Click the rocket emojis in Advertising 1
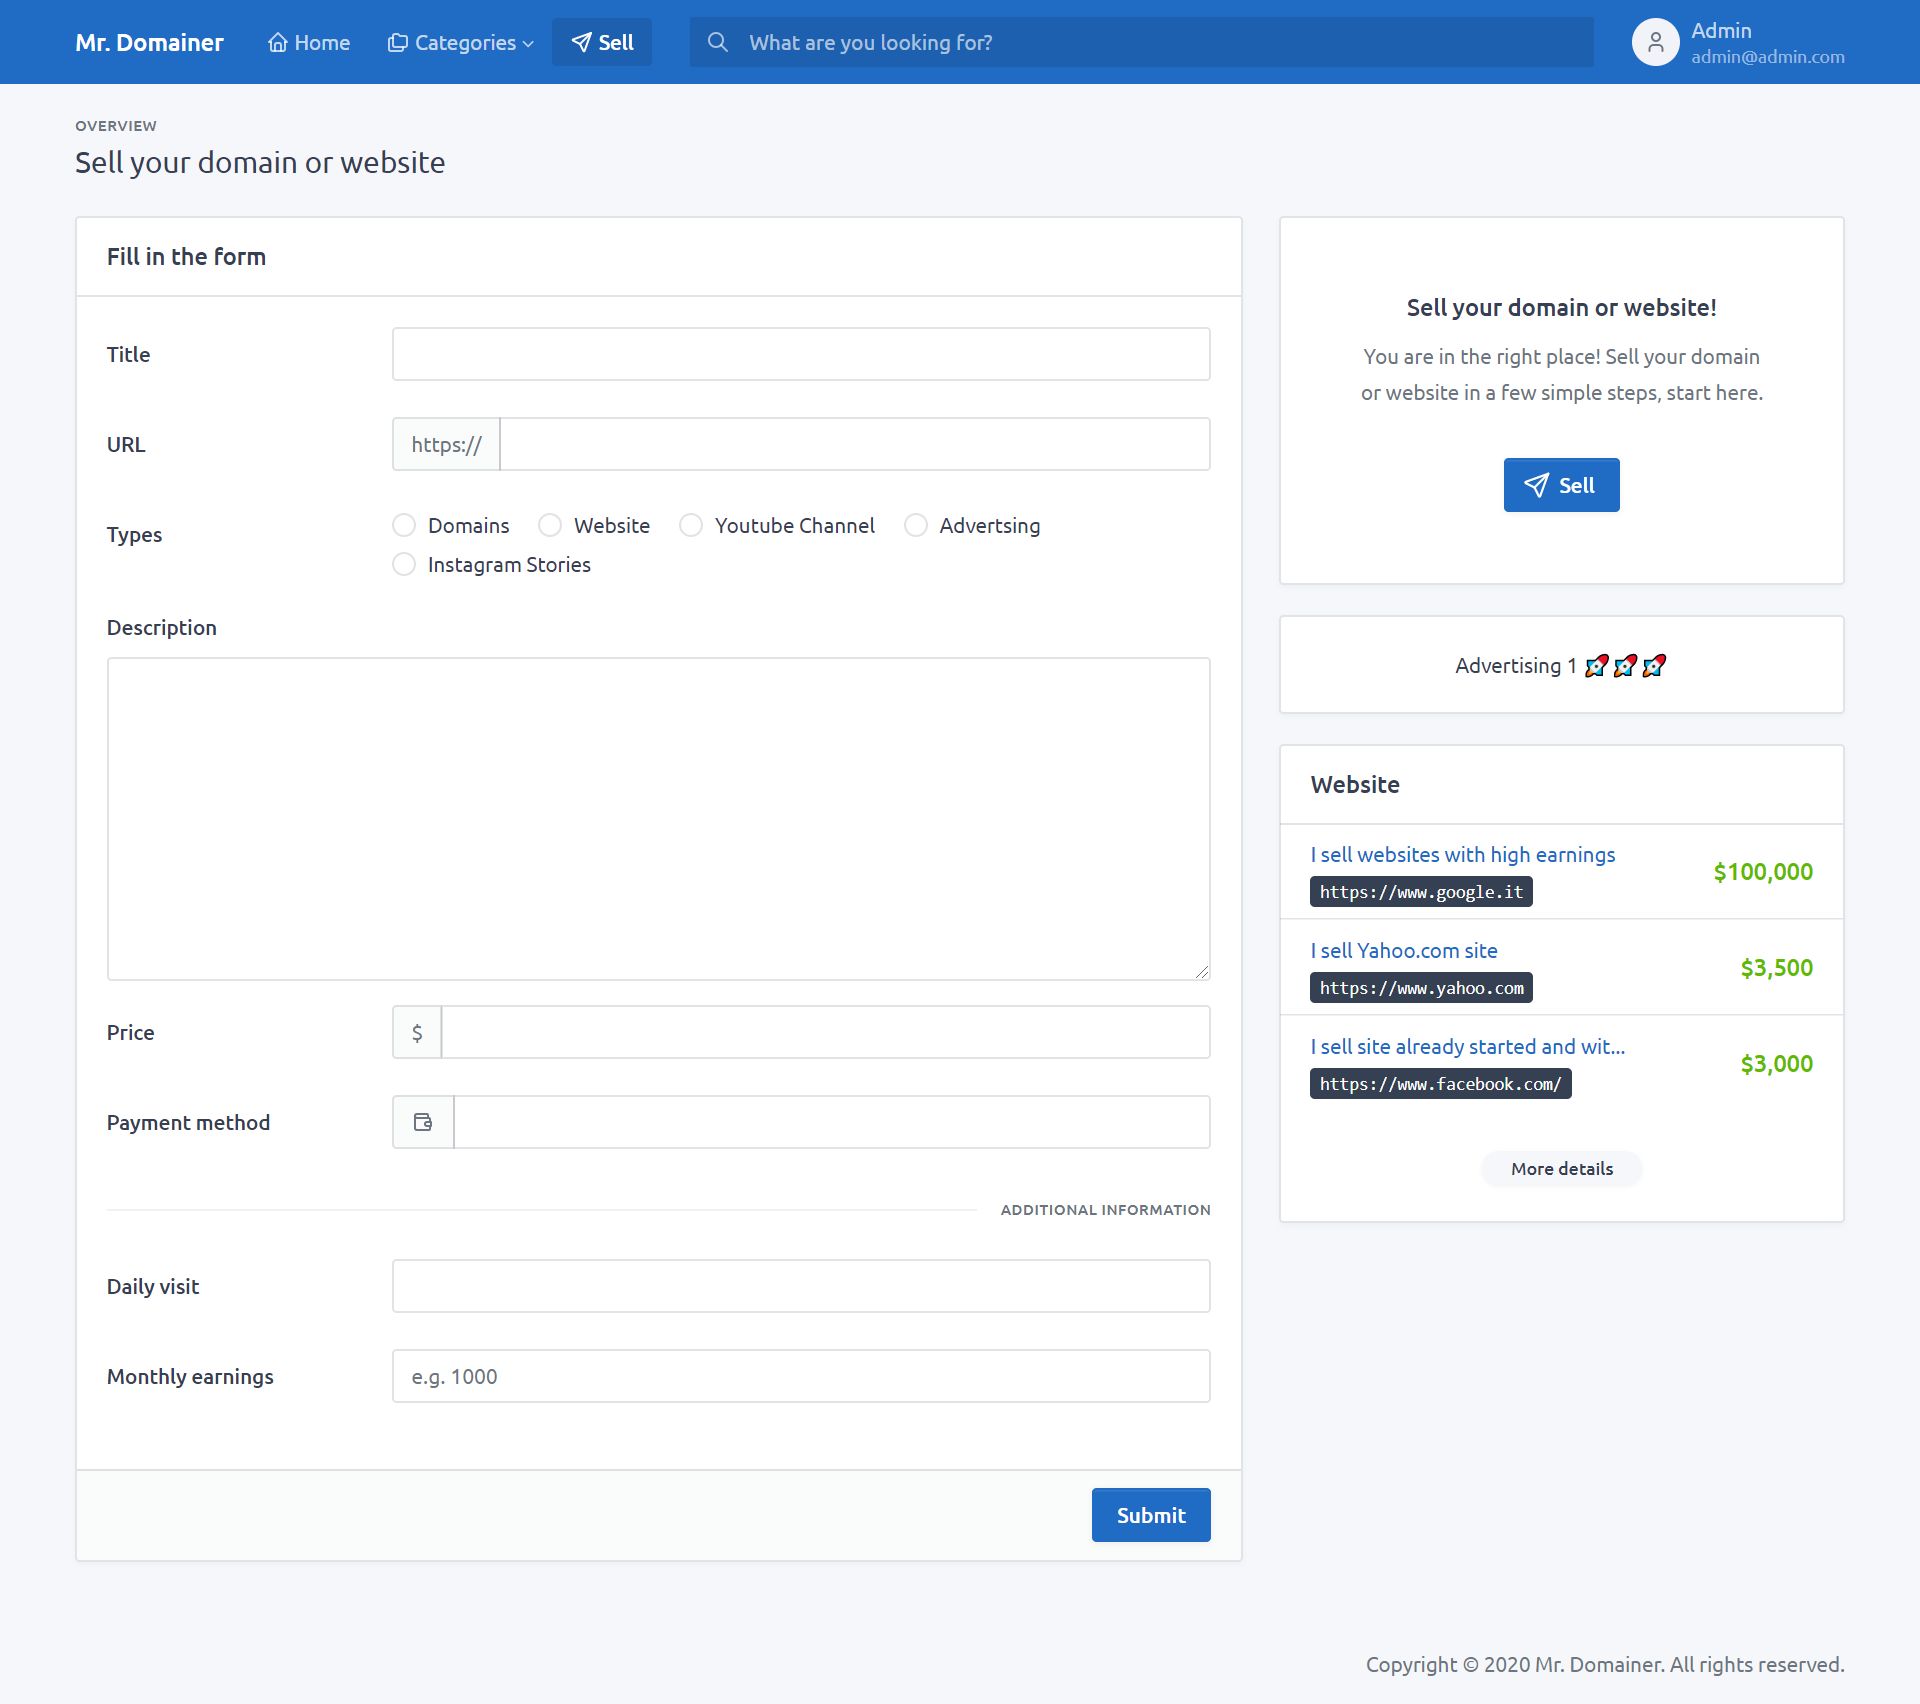 [x=1625, y=665]
